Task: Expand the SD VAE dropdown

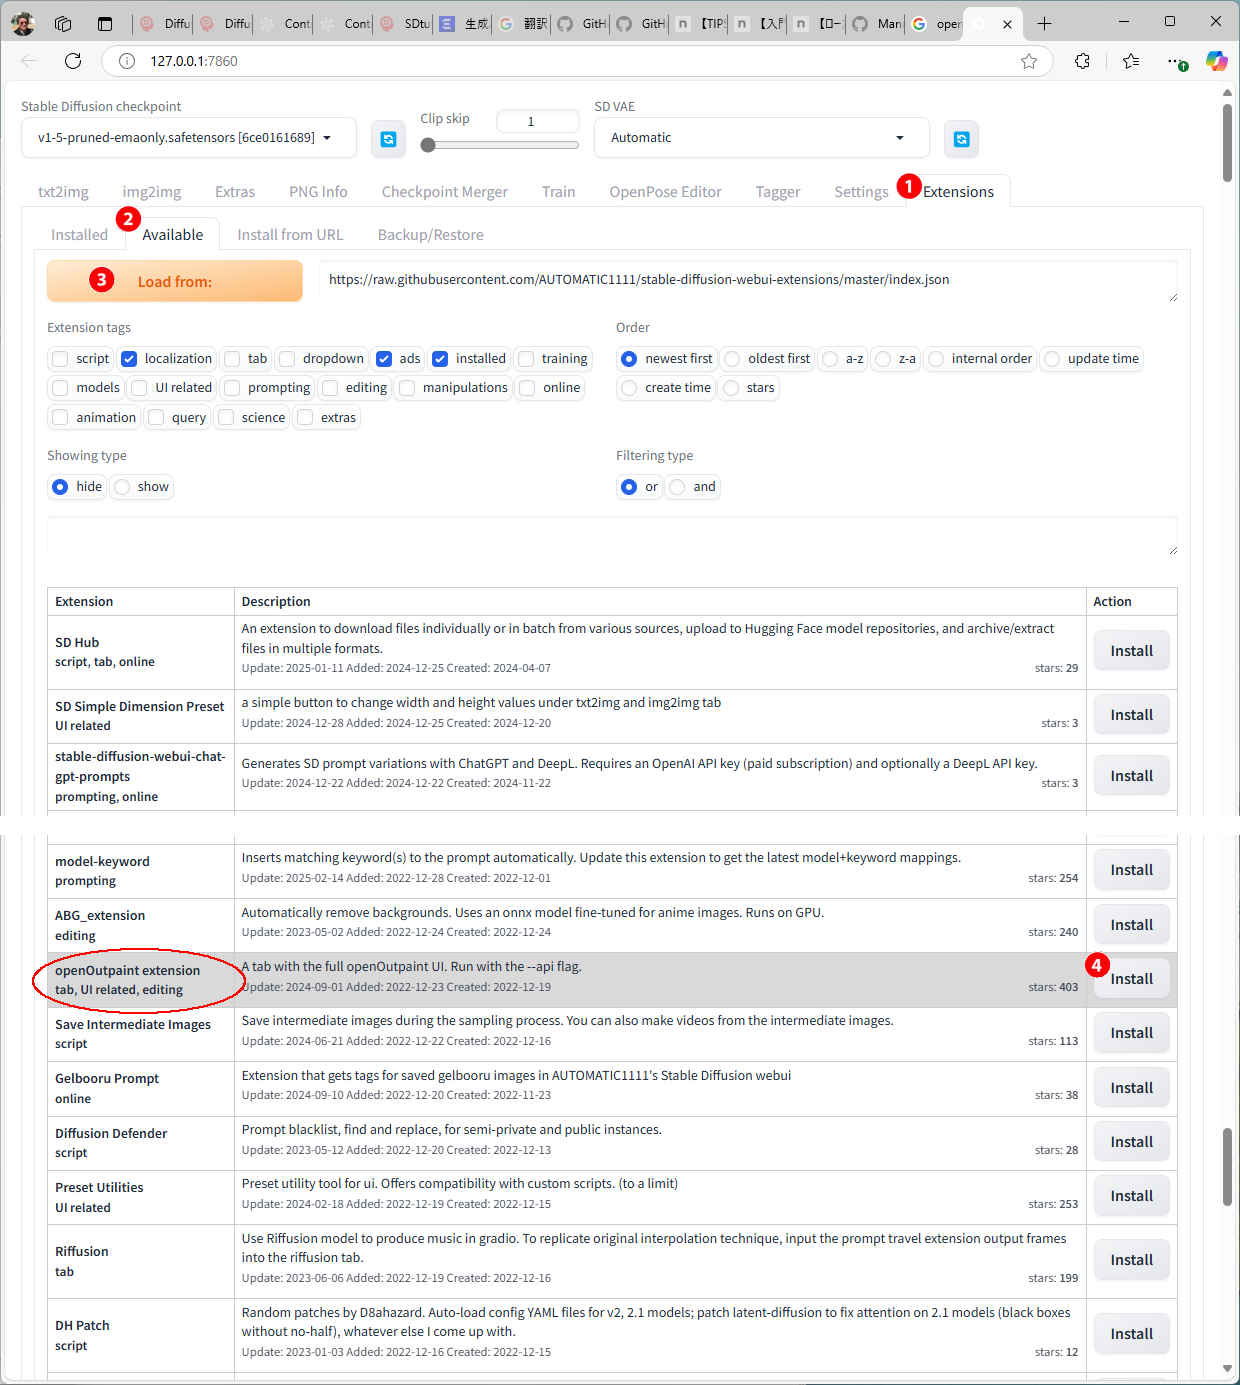Action: pyautogui.click(x=760, y=138)
